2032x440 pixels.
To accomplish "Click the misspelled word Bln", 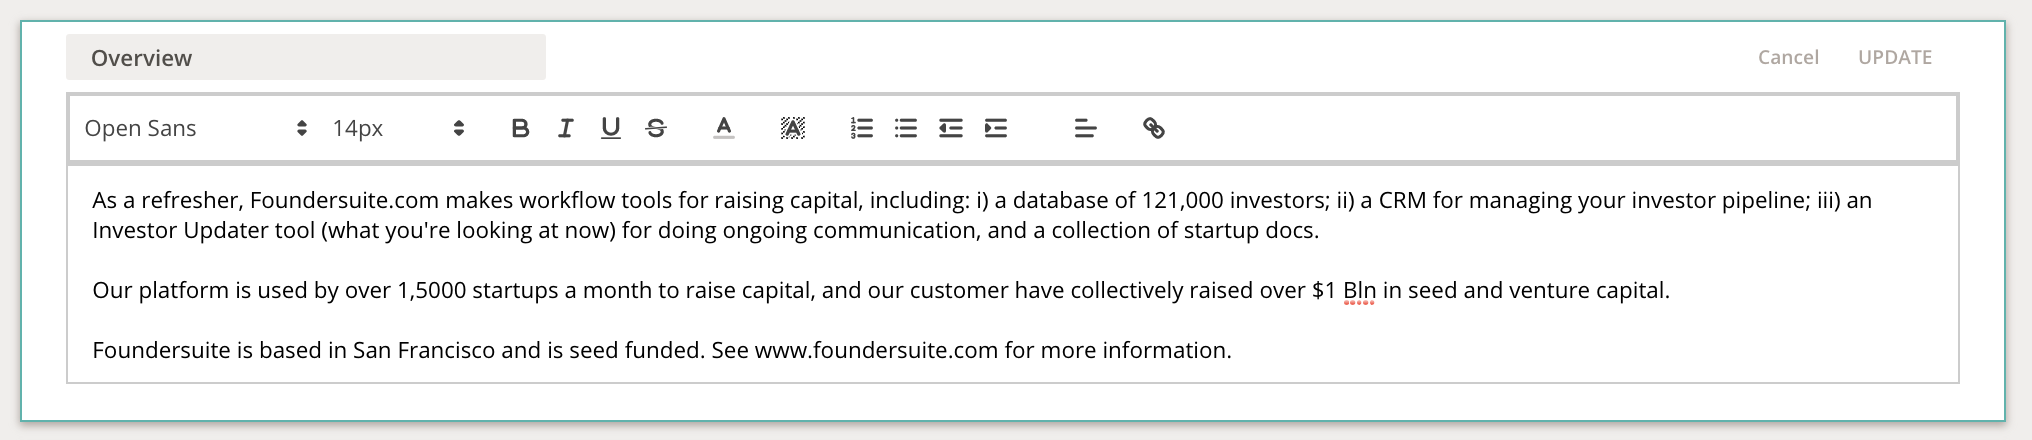I will point(1359,291).
